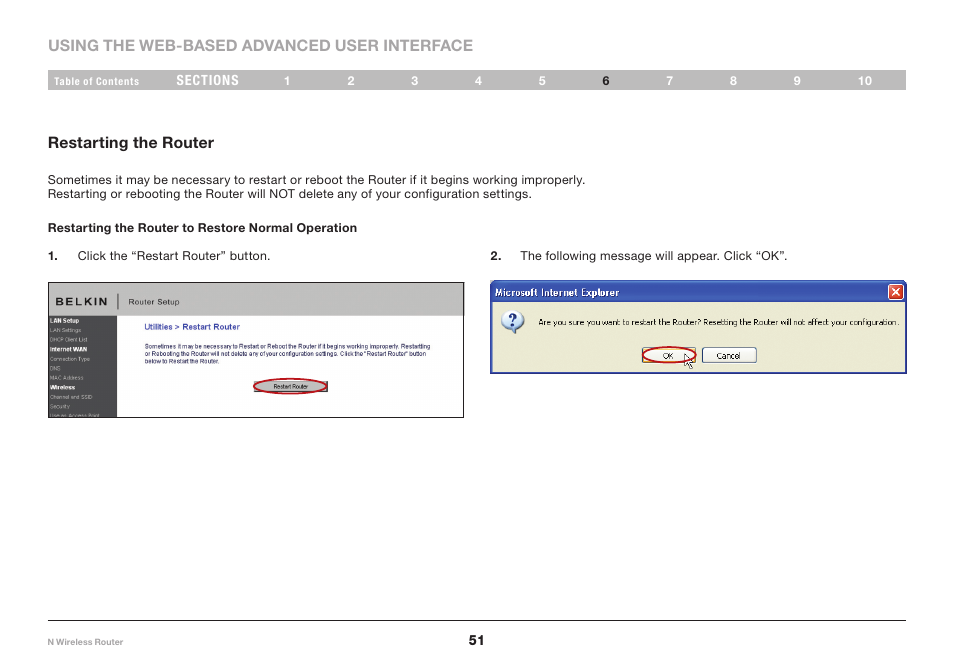Click OK in the Internet Explorer dialog
954x668 pixels.
pyautogui.click(x=668, y=355)
